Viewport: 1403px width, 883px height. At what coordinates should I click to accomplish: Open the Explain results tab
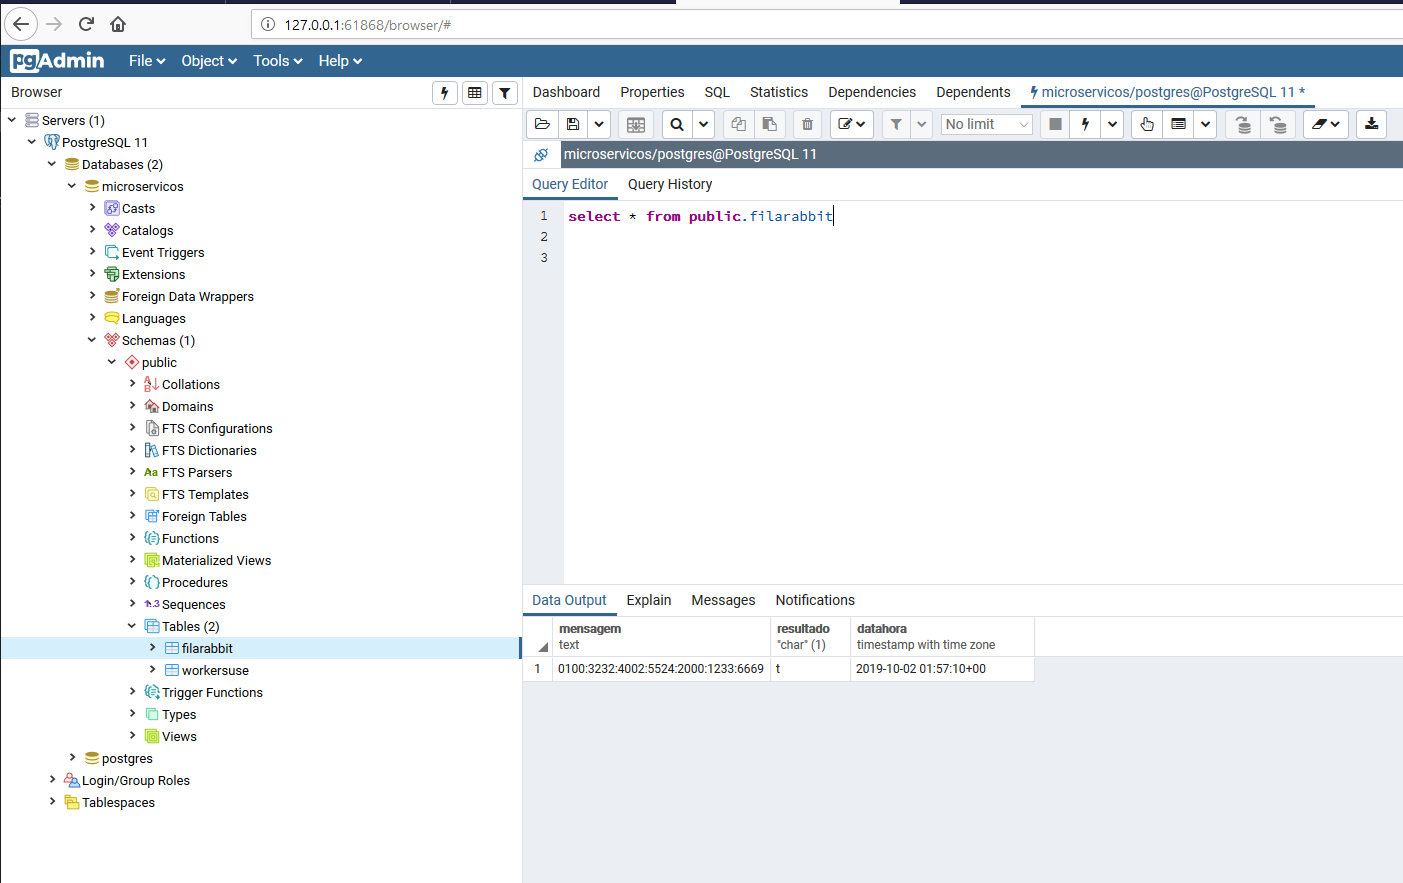pyautogui.click(x=649, y=600)
